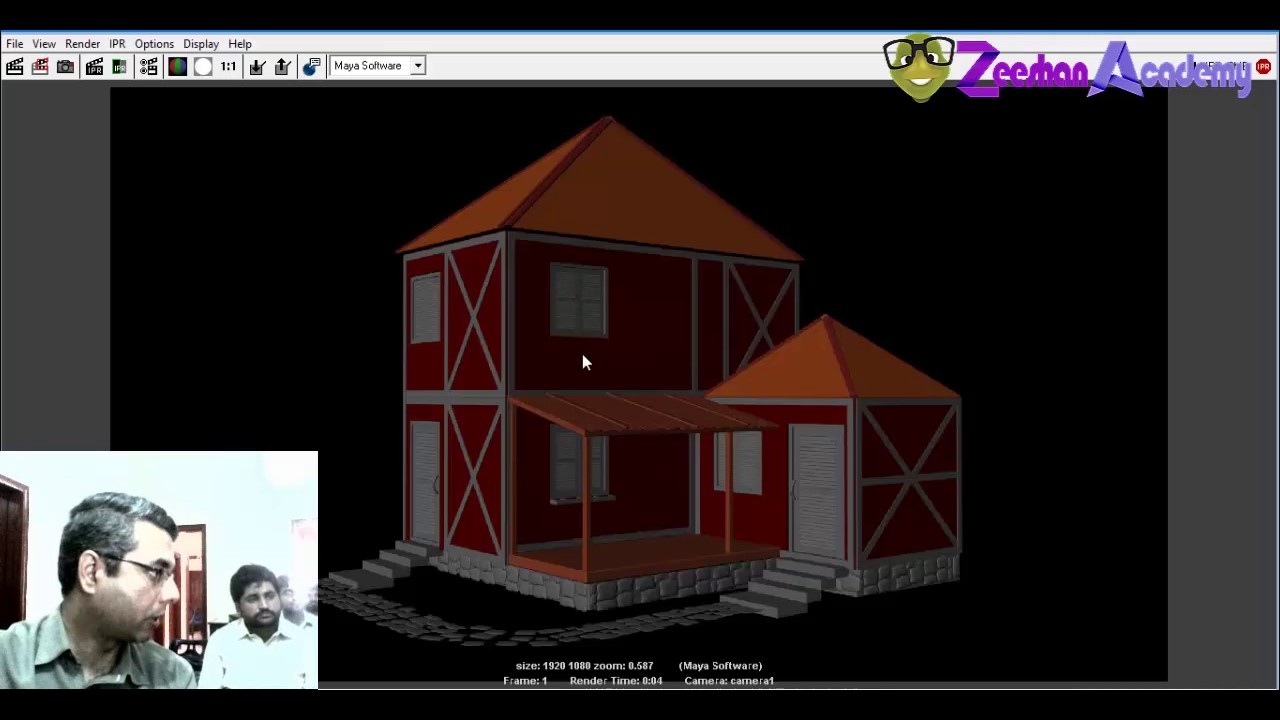Refresh the IPR image using green IPR icon
The image size is (1280, 720).
[119, 66]
